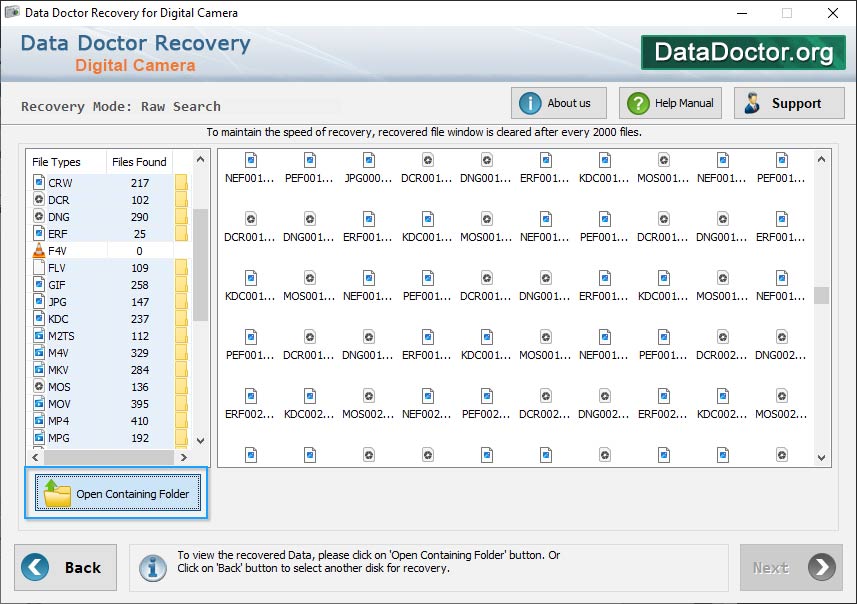Click the file types list scroll right arrow

pos(184,457)
